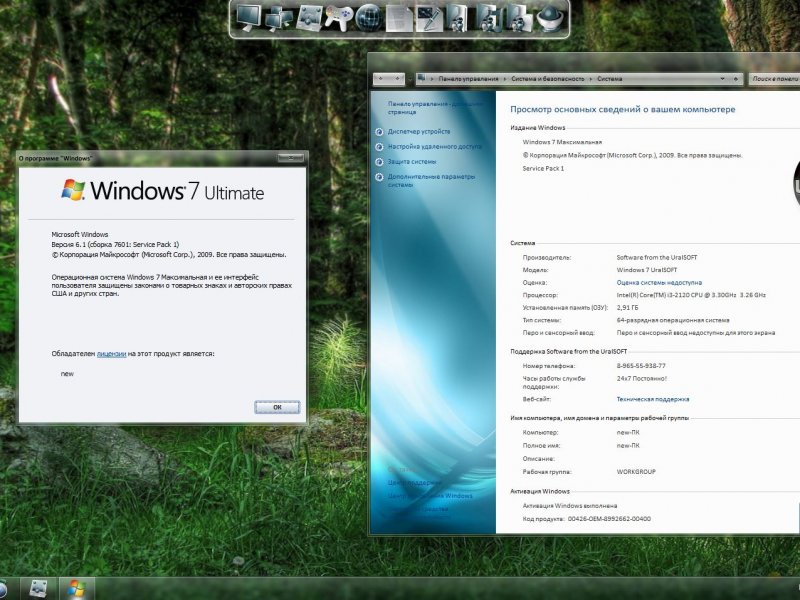Click Система breadcrumb in address bar
The image size is (800, 600).
[x=610, y=79]
